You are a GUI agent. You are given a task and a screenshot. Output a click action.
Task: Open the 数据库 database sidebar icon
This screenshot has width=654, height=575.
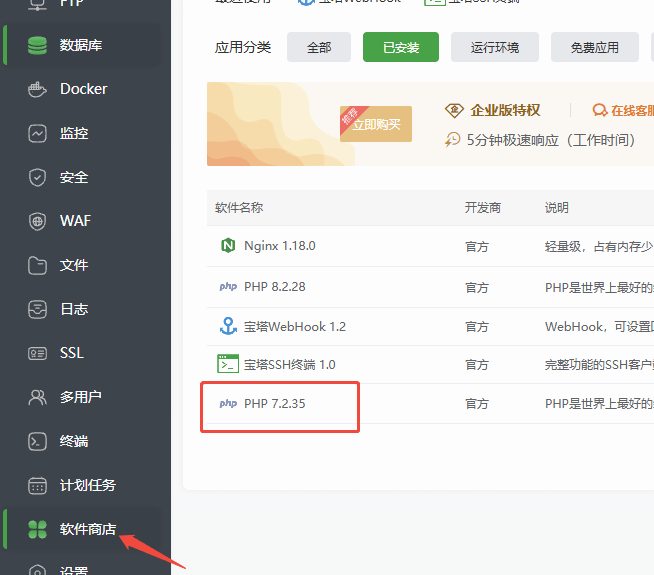(37, 45)
